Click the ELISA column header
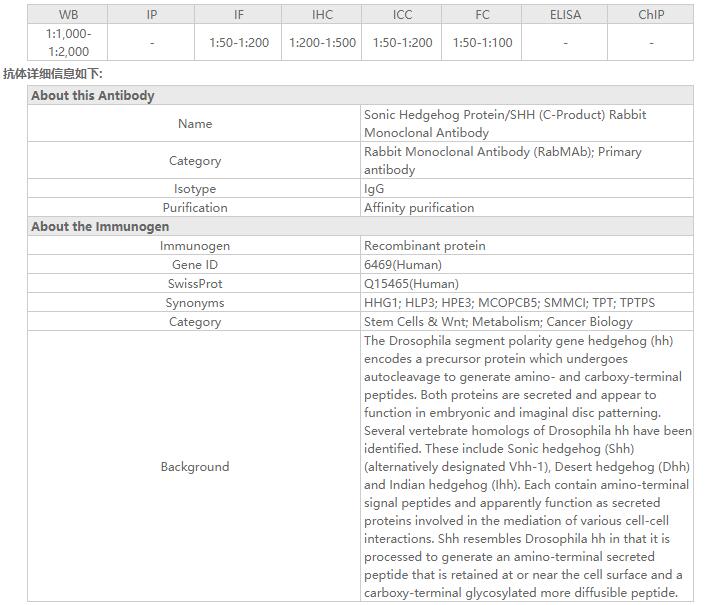The height and width of the screenshot is (605, 706). tap(565, 15)
